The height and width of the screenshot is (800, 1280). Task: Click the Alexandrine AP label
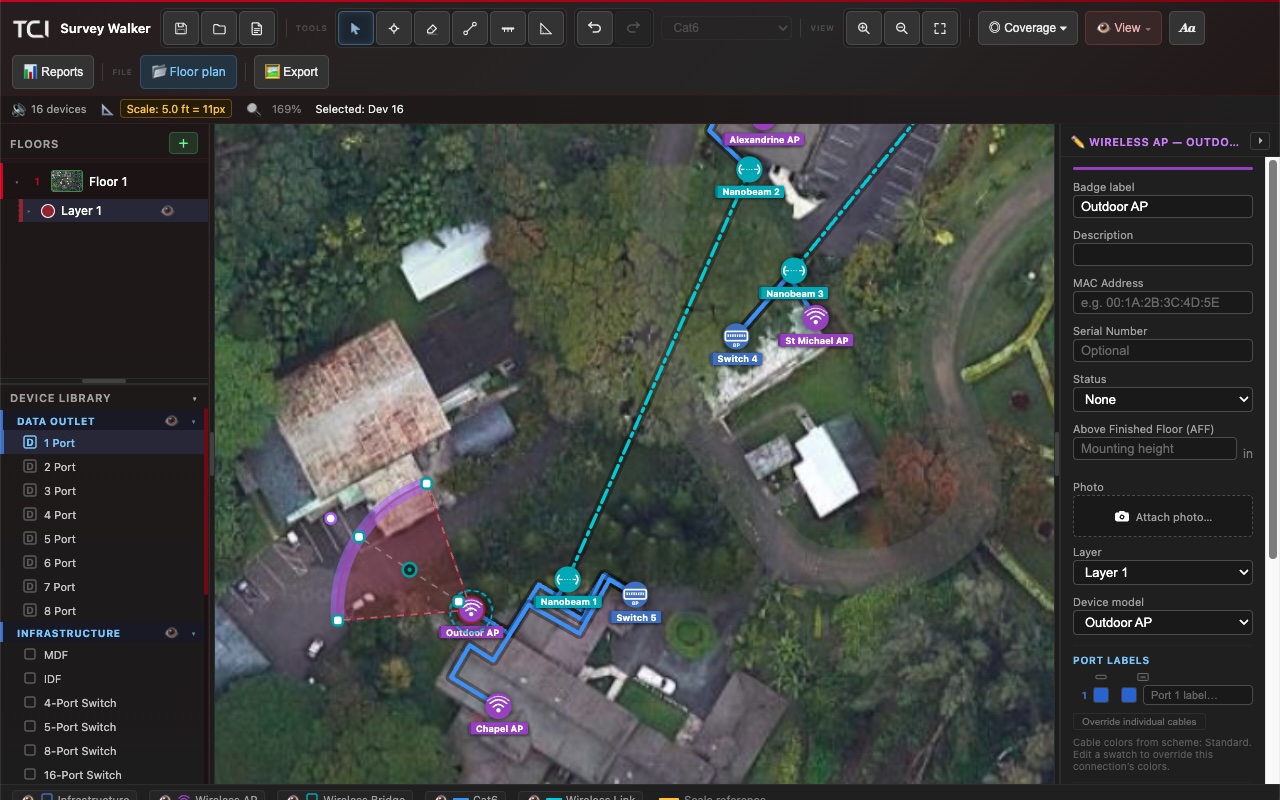coord(764,140)
